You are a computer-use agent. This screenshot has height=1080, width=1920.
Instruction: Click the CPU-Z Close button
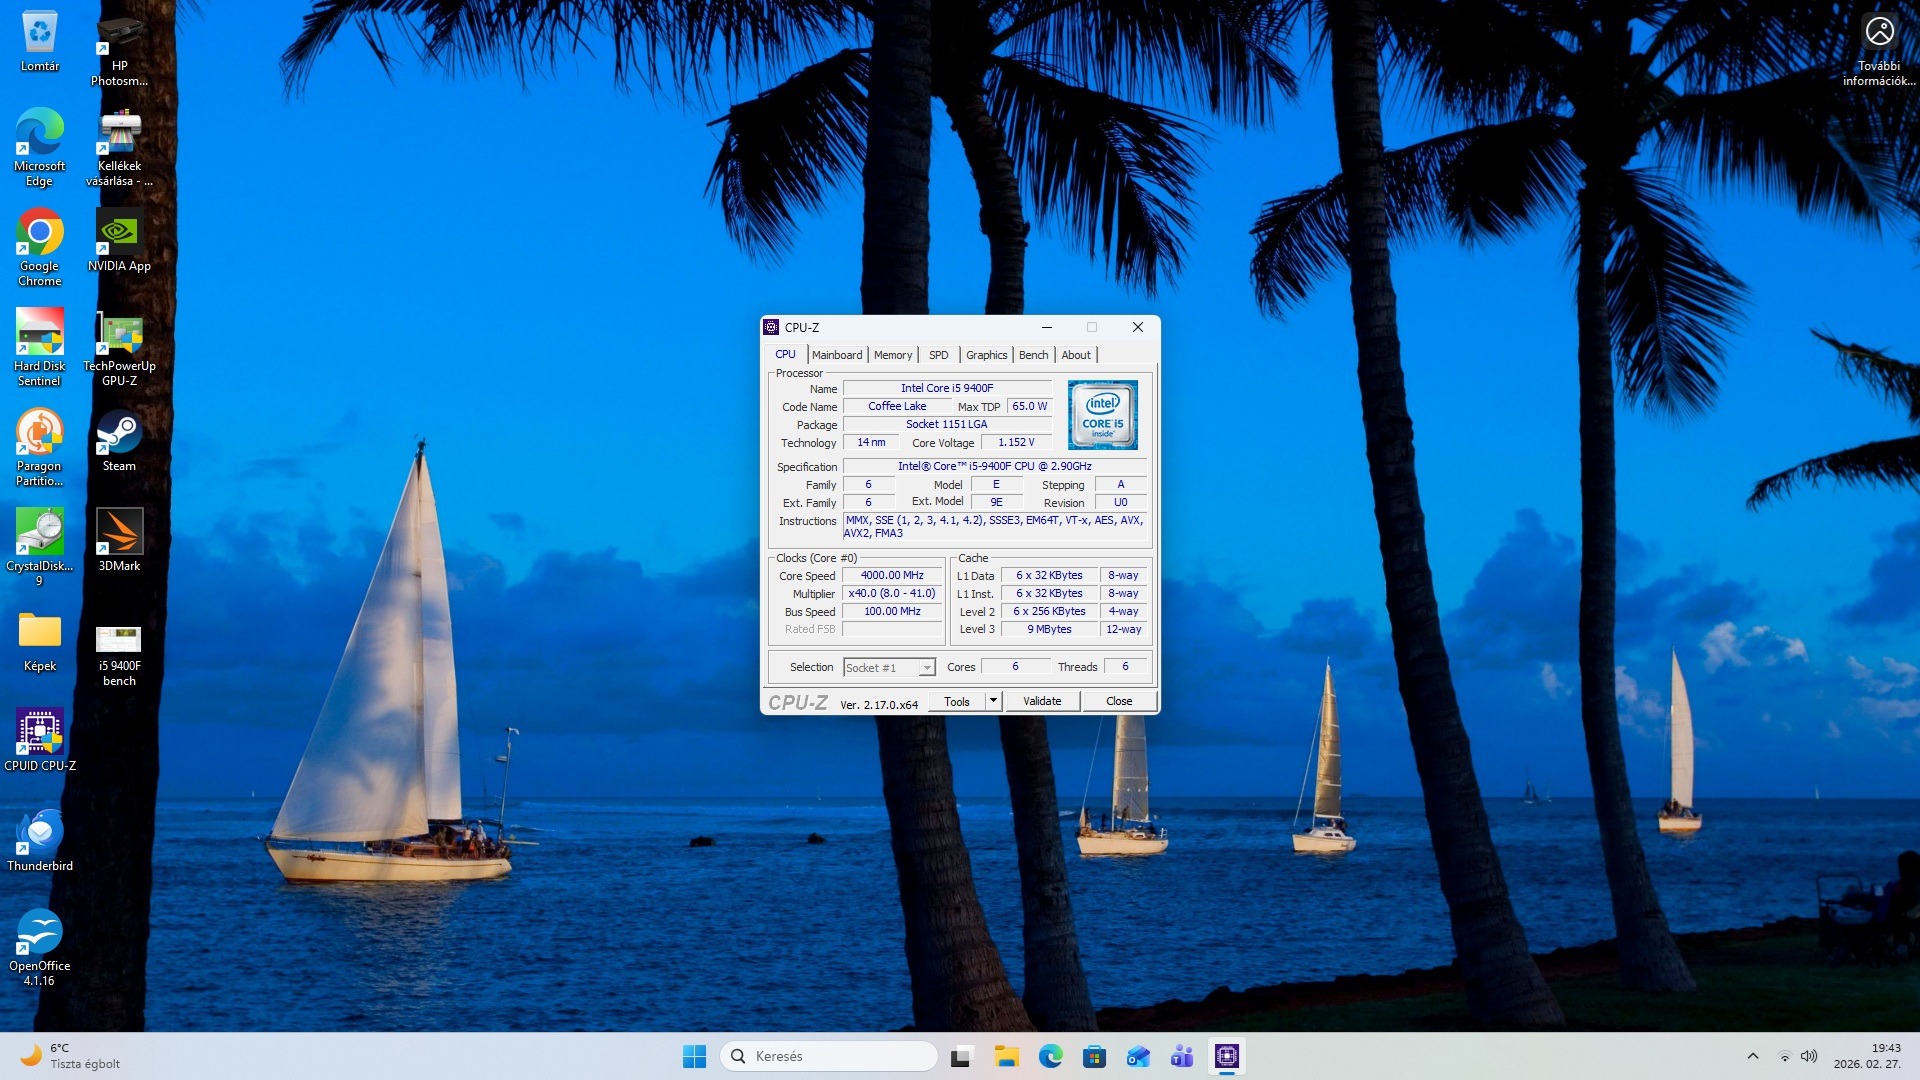pos(1118,701)
